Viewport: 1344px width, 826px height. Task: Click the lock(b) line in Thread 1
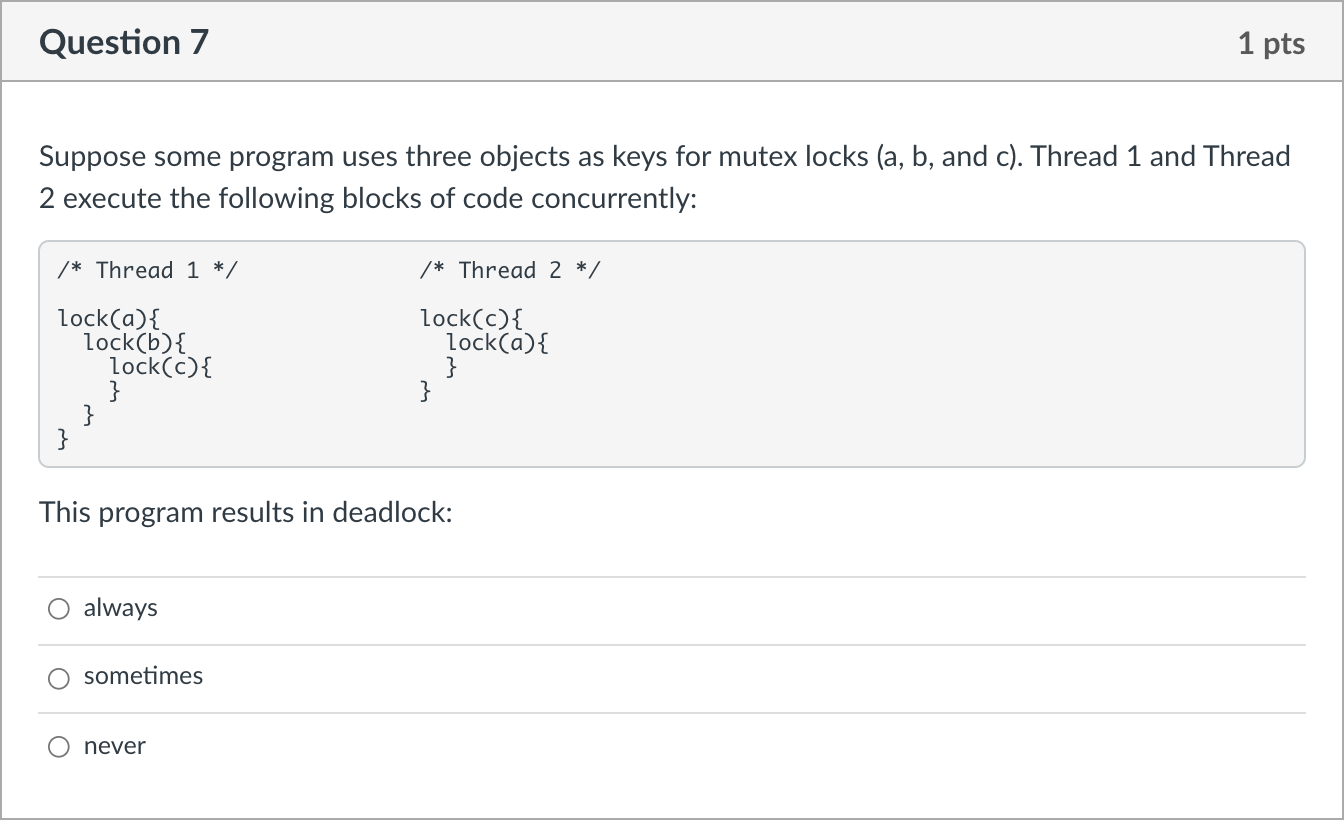[134, 343]
